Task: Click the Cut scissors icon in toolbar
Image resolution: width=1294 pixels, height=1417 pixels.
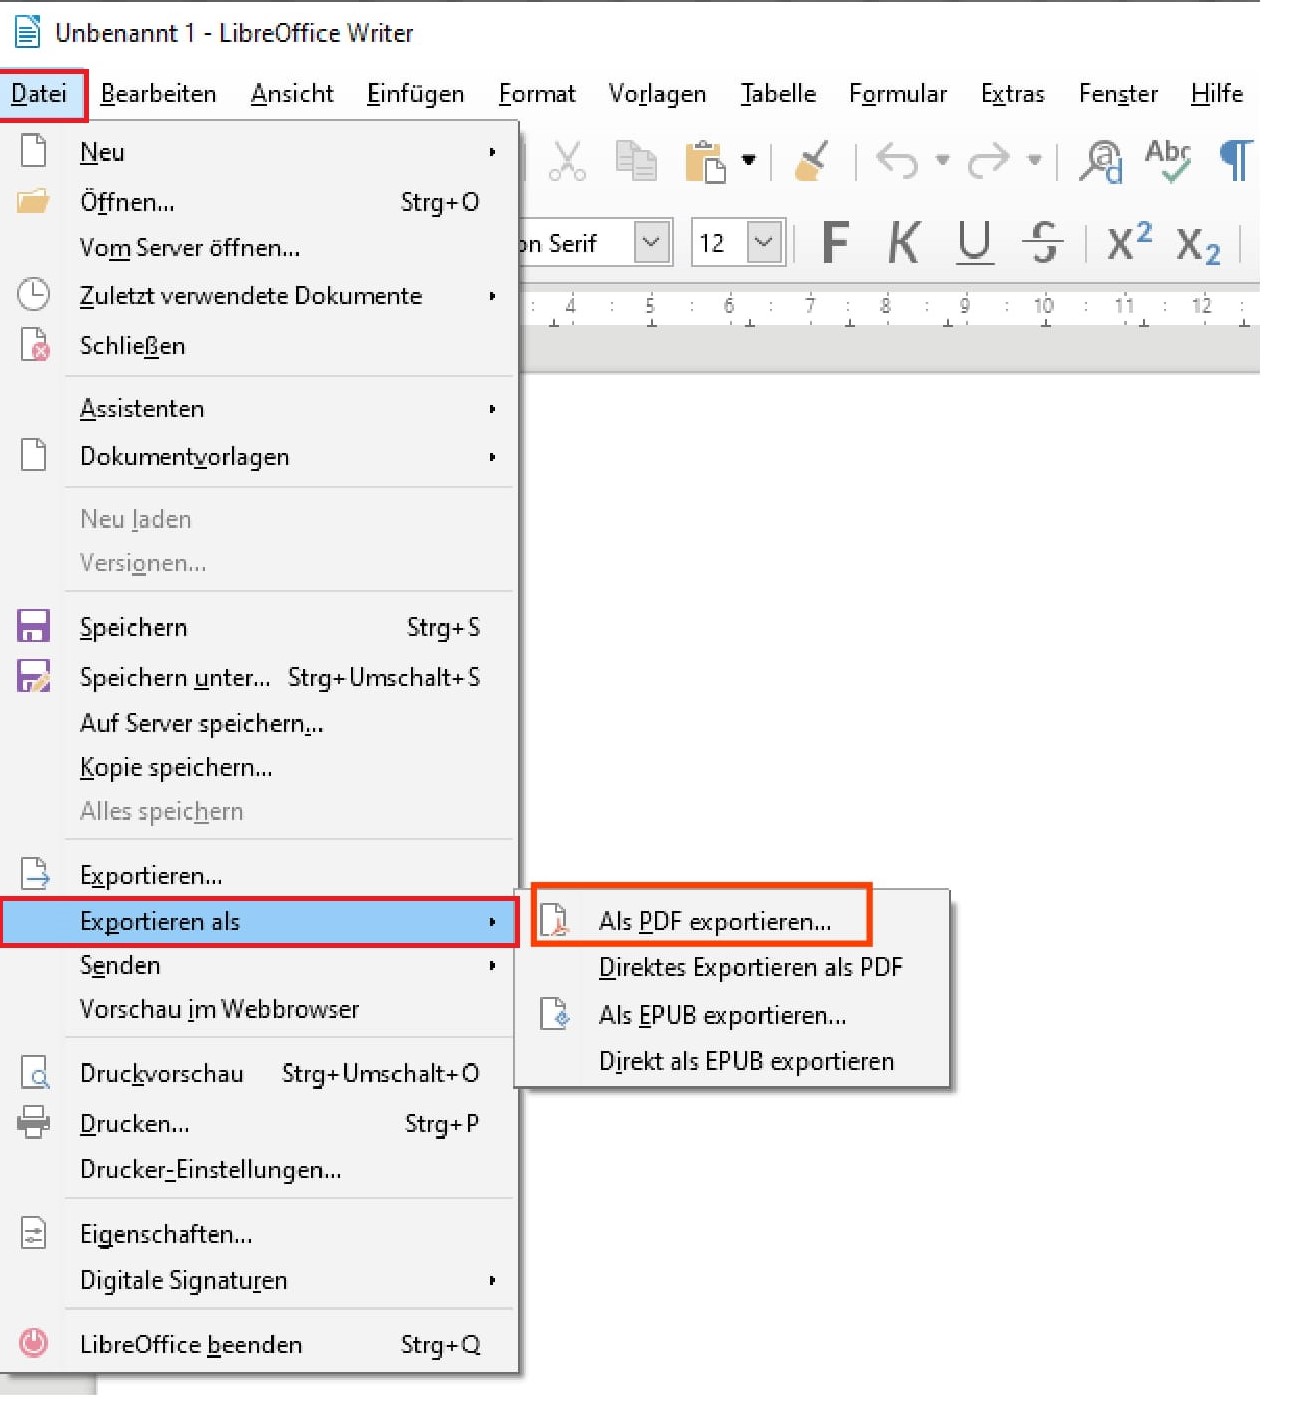Action: pyautogui.click(x=567, y=160)
